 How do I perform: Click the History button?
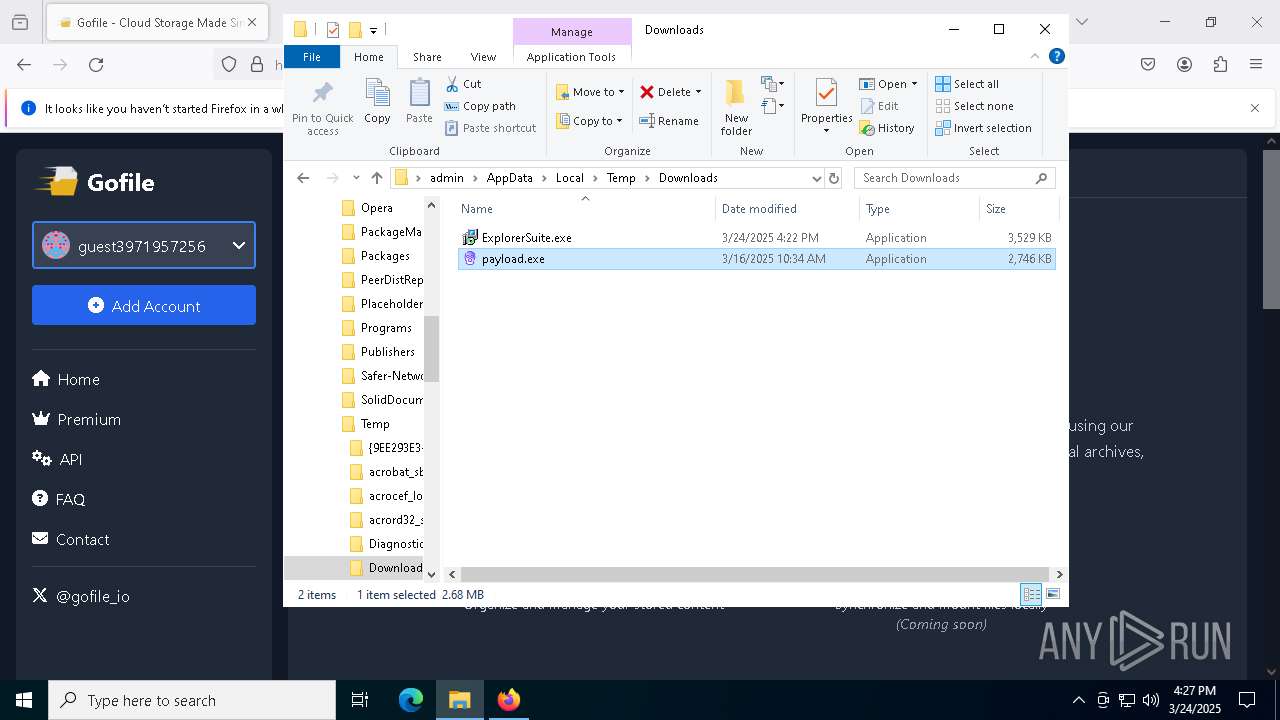pos(887,128)
